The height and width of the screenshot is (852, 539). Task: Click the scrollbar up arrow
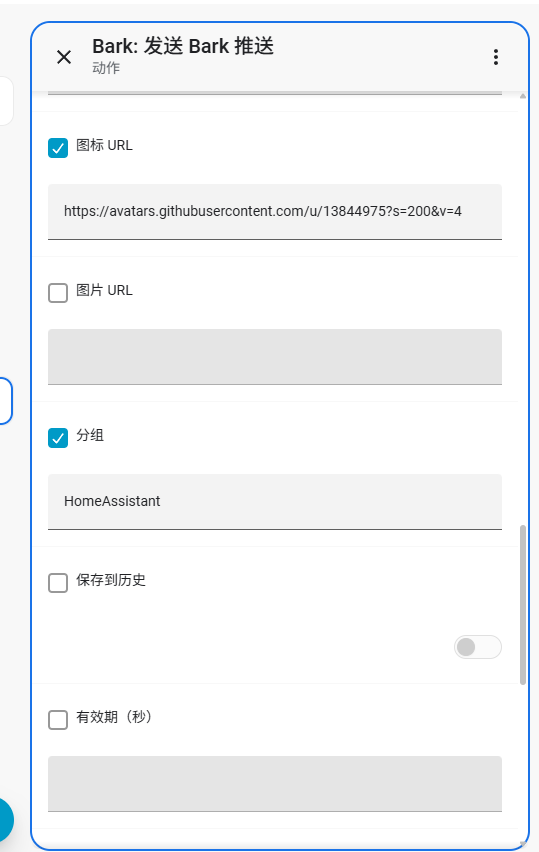coord(523,96)
